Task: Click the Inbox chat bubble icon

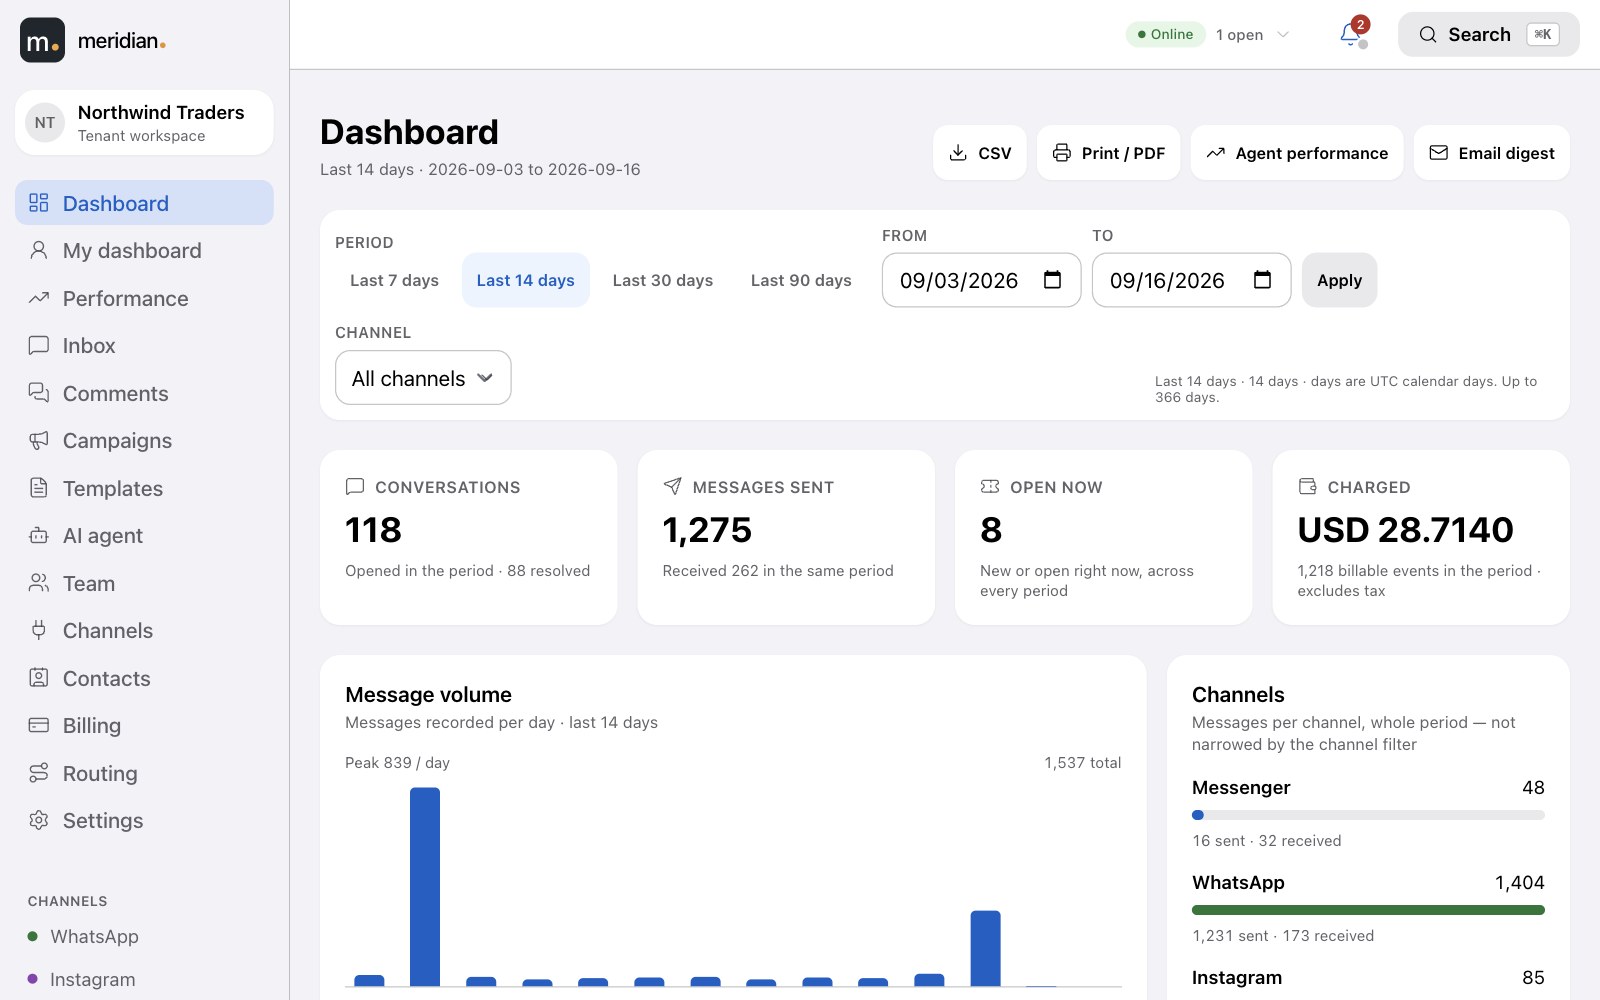Action: coord(39,345)
